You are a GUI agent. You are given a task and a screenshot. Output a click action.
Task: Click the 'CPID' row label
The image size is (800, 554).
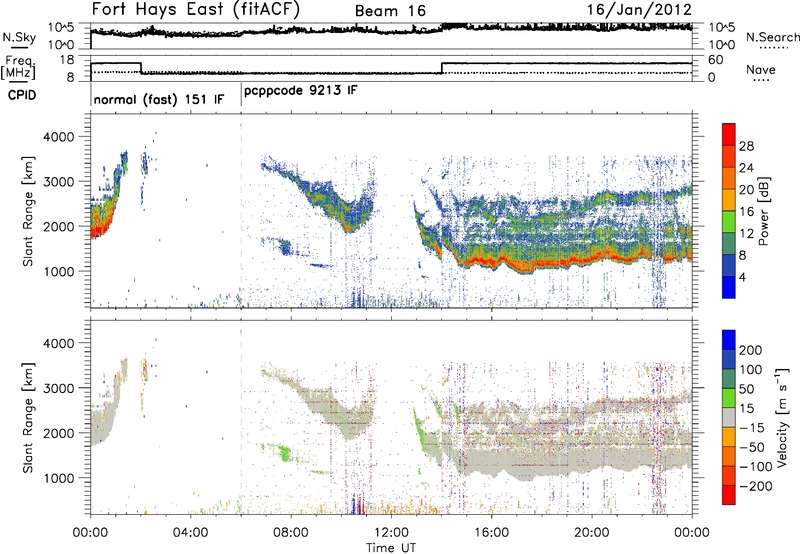[22, 95]
